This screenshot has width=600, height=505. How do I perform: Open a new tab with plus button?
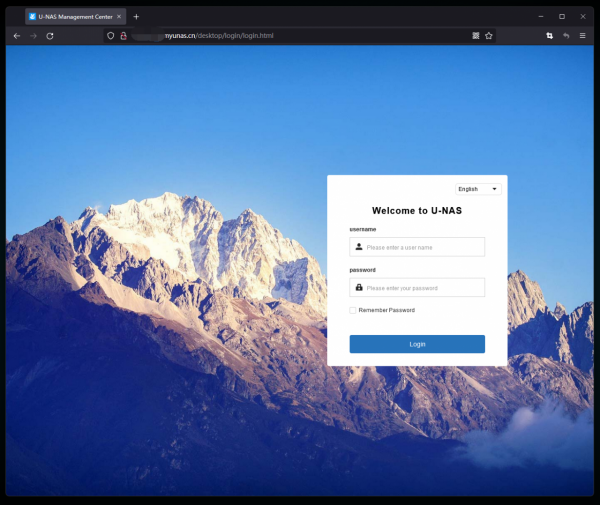coord(136,16)
